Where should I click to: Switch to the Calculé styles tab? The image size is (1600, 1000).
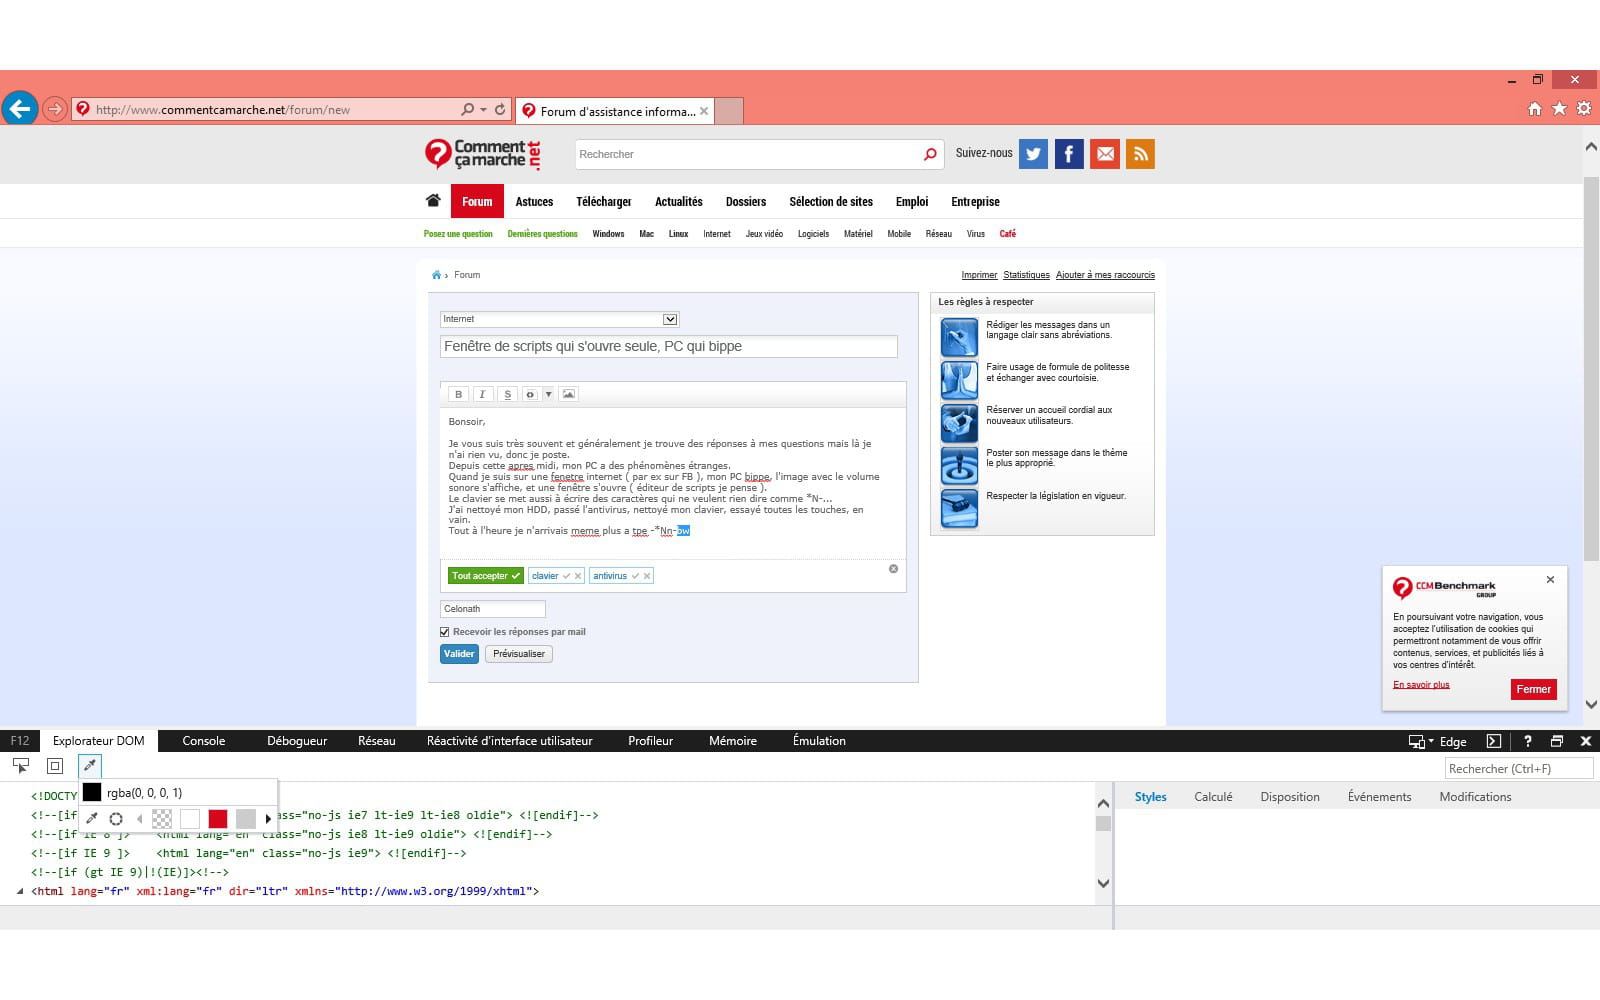coord(1213,797)
